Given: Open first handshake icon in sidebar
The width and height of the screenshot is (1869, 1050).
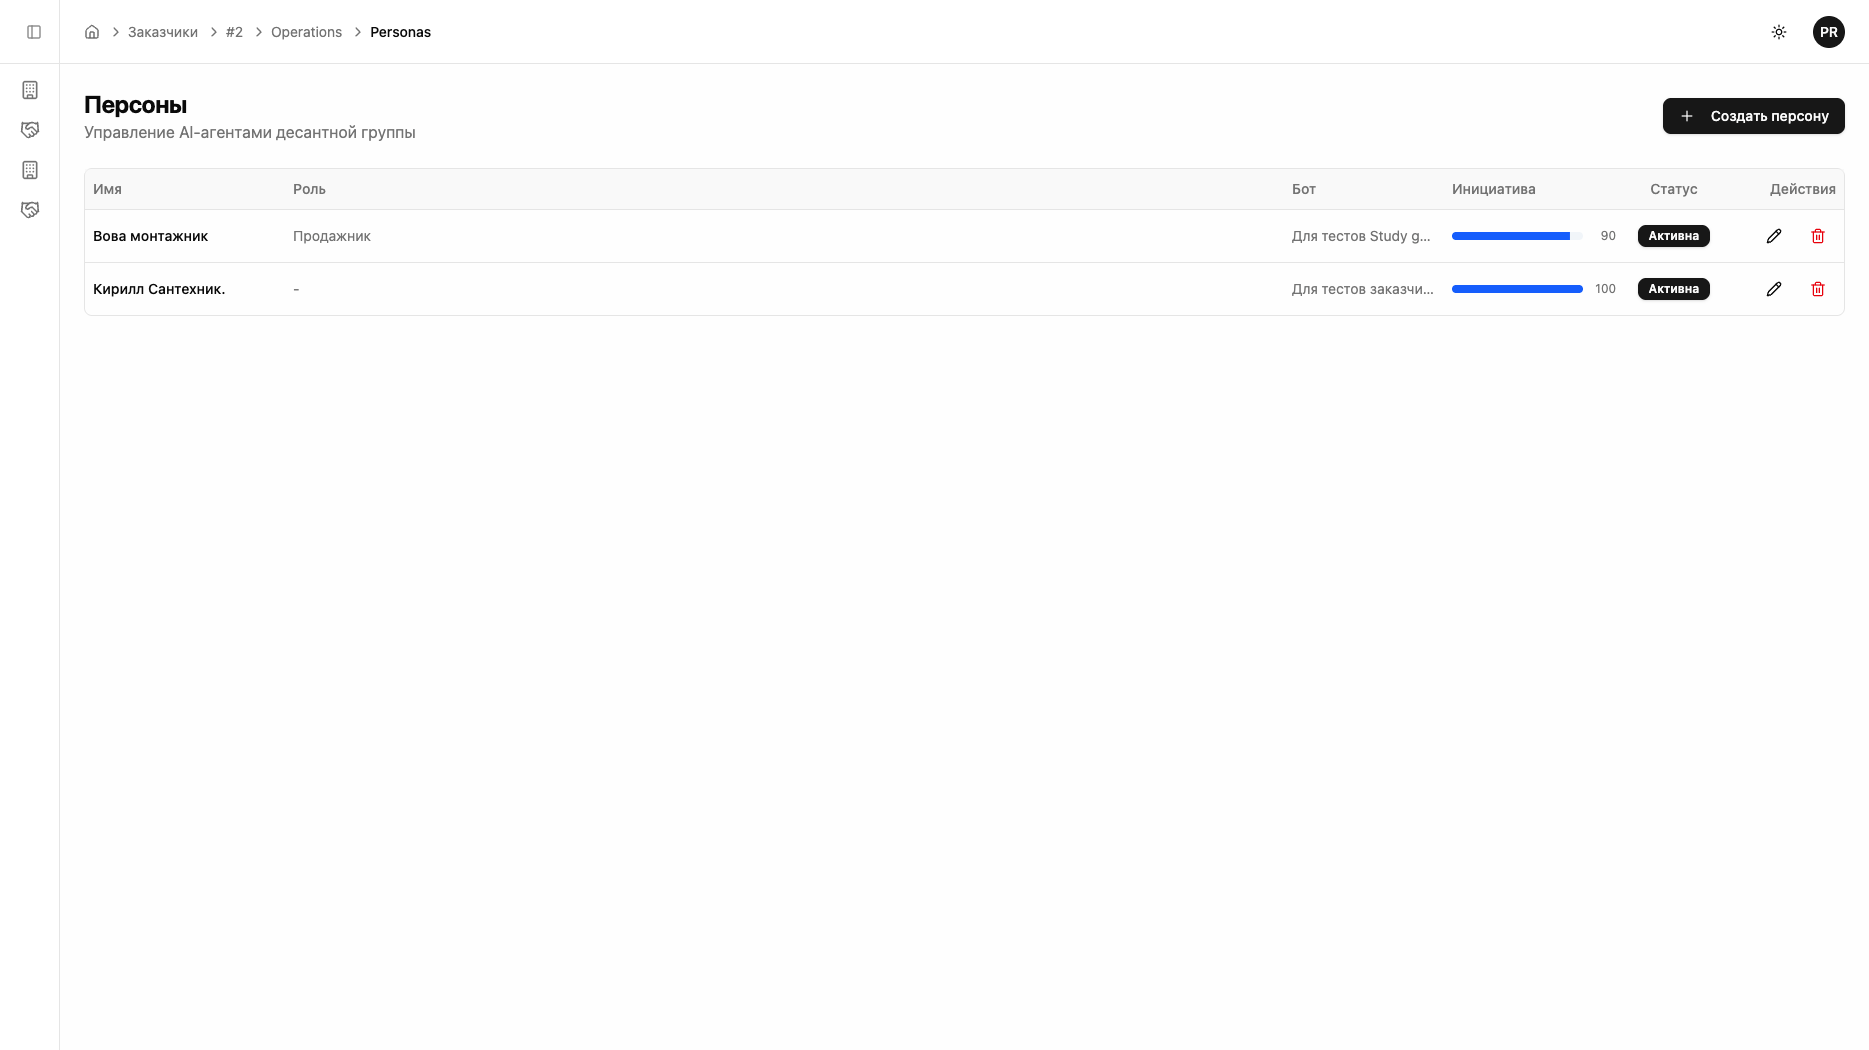Looking at the screenshot, I should tap(30, 130).
